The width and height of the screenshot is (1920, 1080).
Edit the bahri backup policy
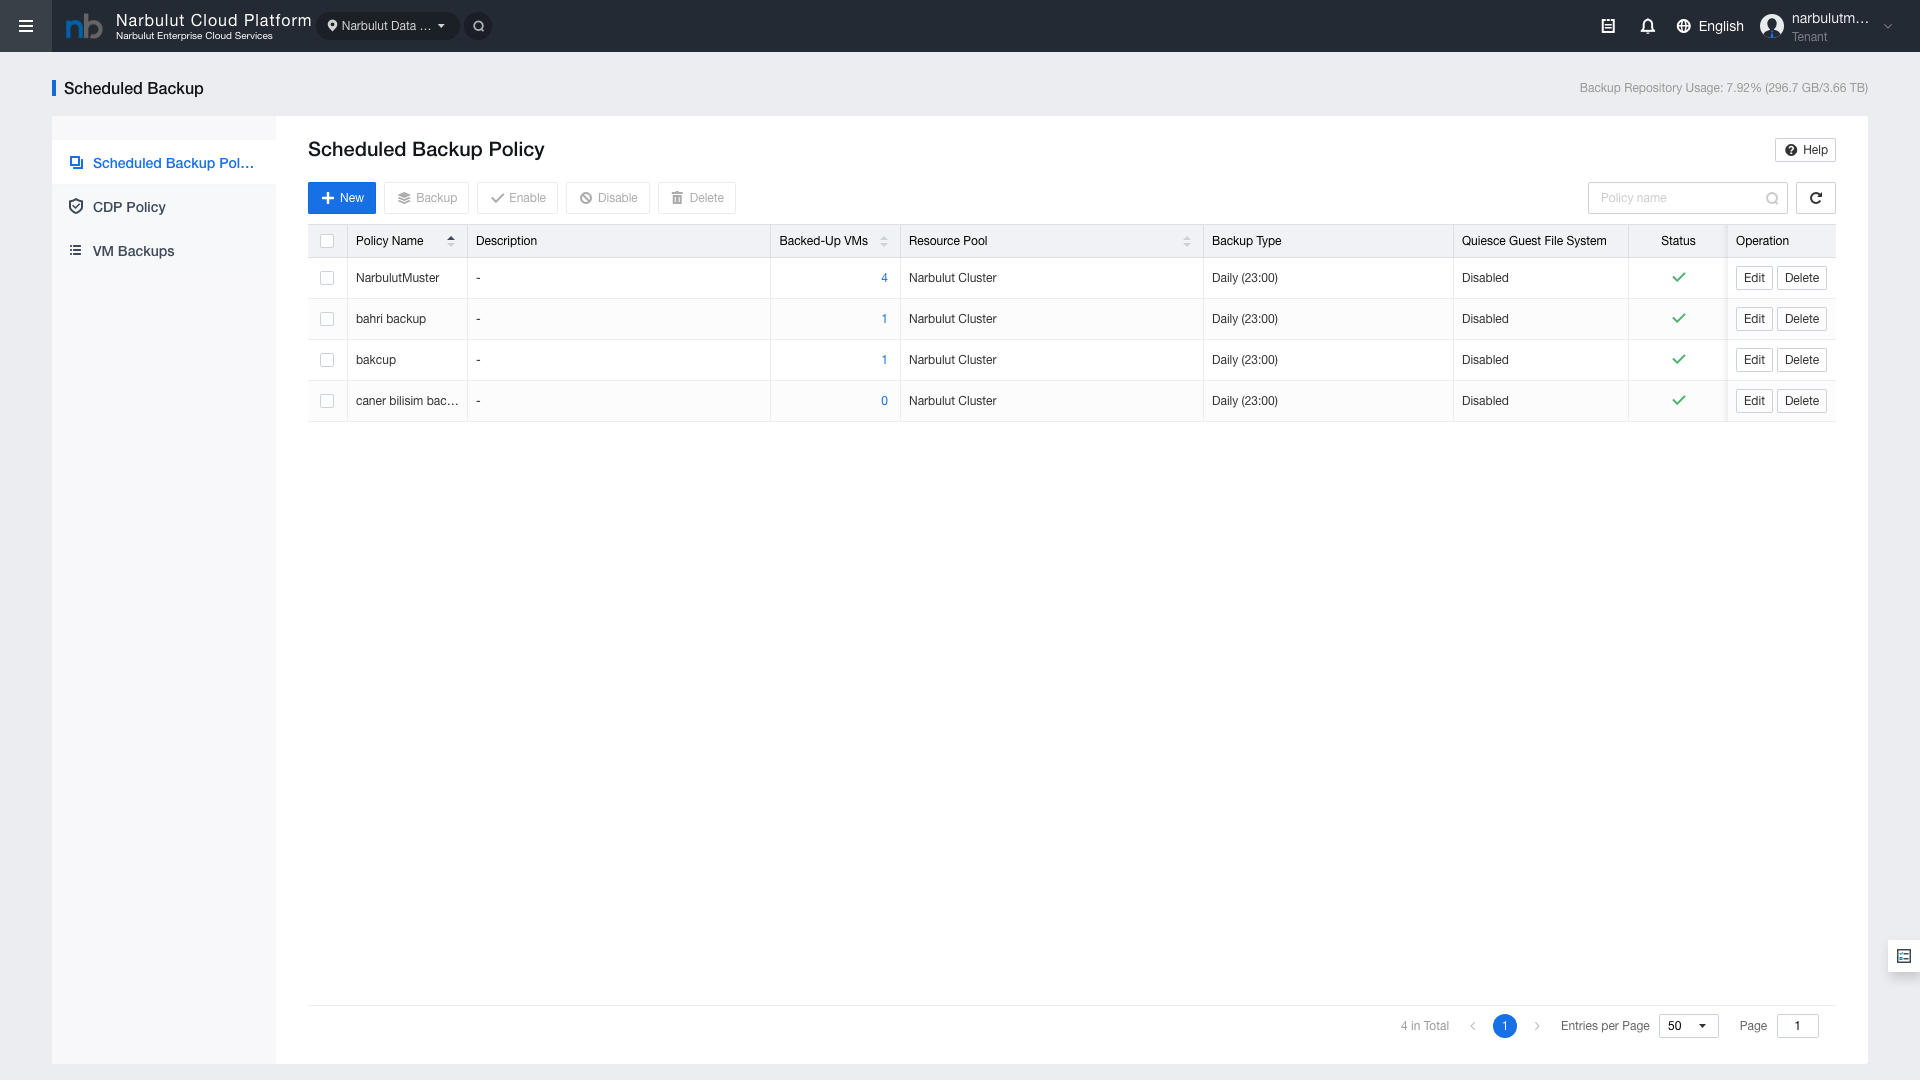(x=1754, y=319)
